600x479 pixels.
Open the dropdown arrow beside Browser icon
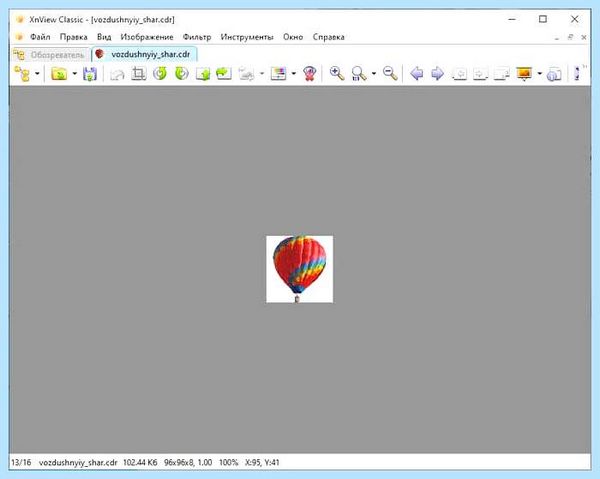(x=37, y=73)
